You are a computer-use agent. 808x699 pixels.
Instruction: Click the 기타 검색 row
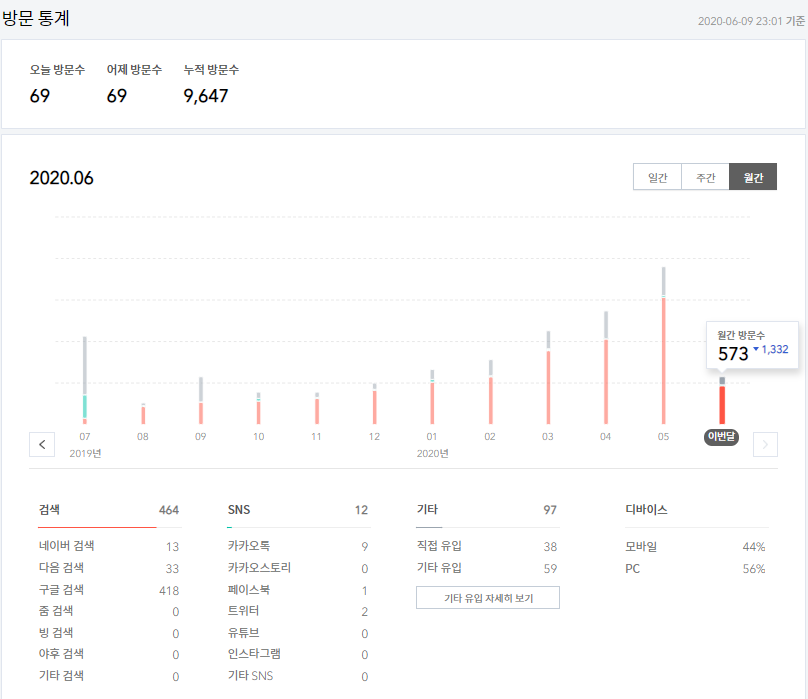109,675
